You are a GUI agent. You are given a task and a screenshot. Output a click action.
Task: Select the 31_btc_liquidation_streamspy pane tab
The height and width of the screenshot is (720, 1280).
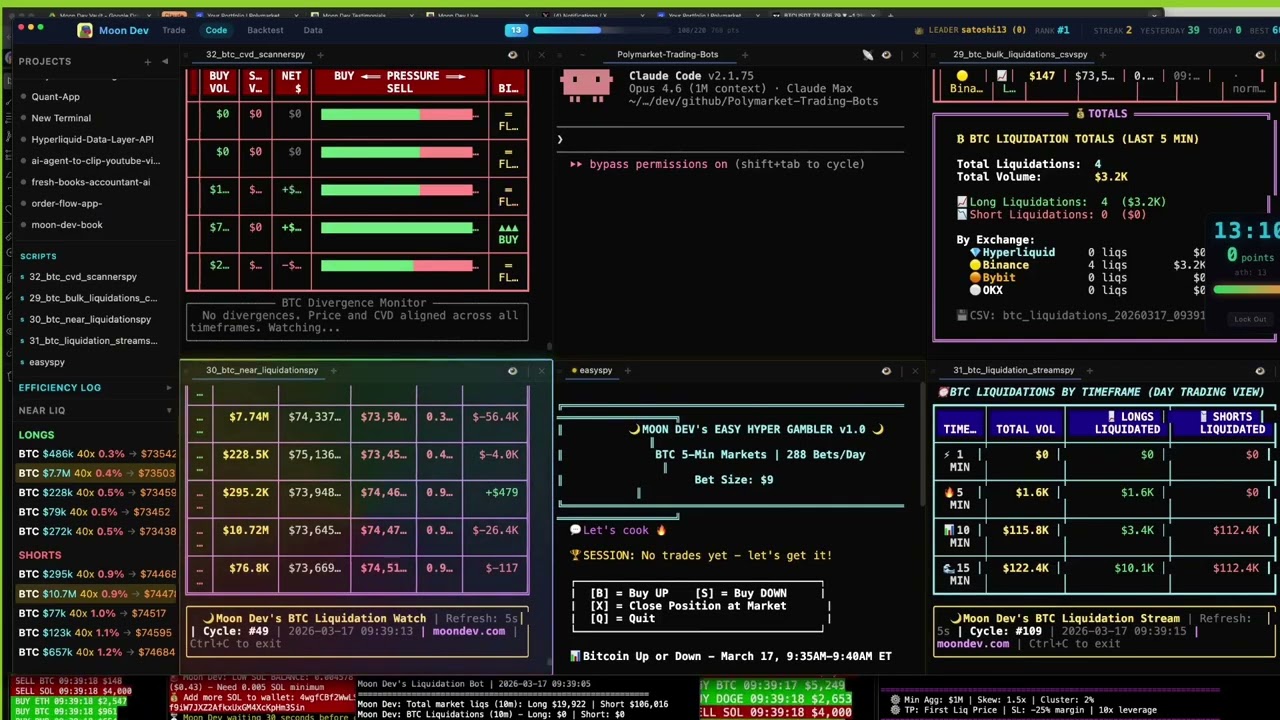click(1013, 370)
